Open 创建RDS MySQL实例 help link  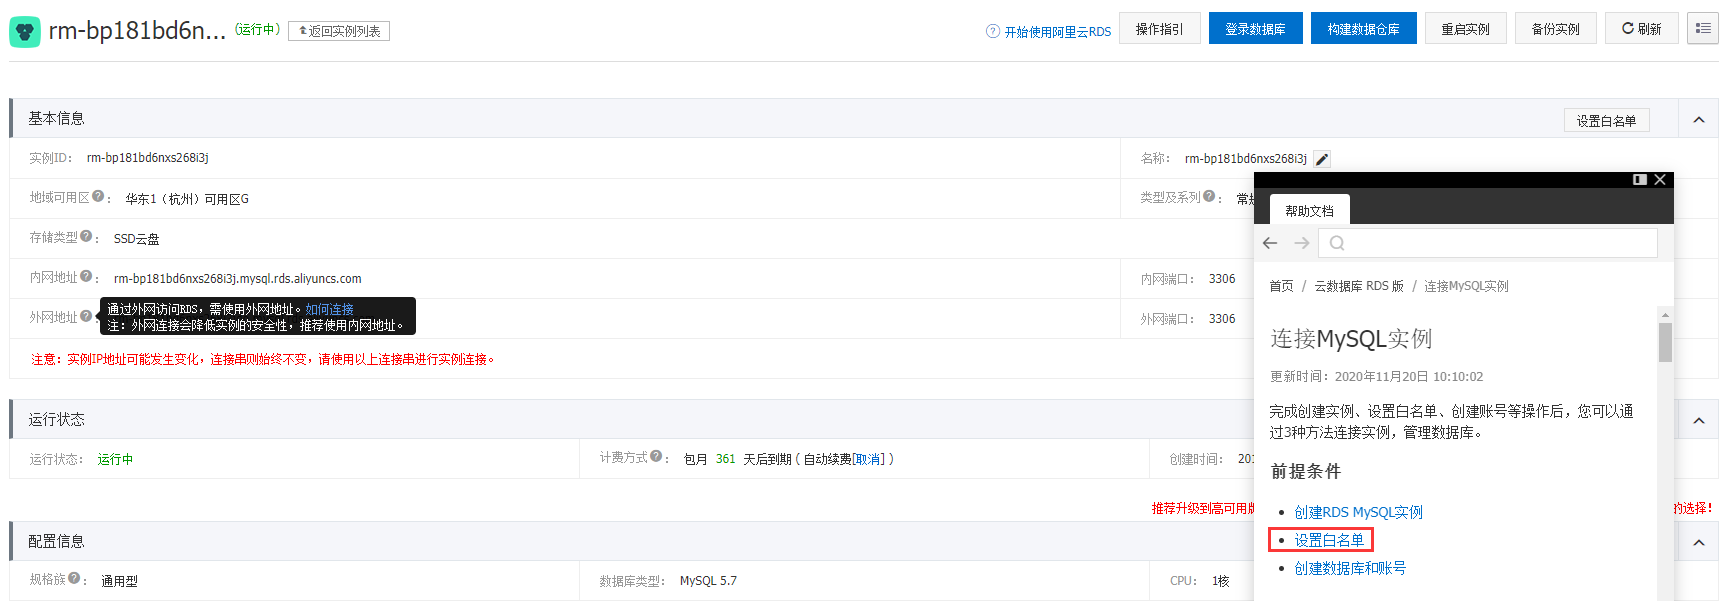point(1358,512)
